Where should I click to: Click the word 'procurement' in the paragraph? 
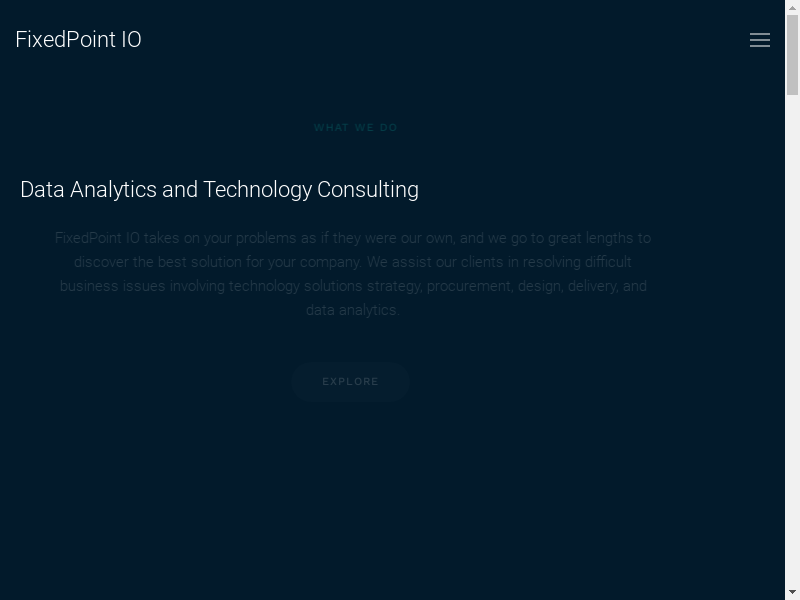pyautogui.click(x=469, y=286)
